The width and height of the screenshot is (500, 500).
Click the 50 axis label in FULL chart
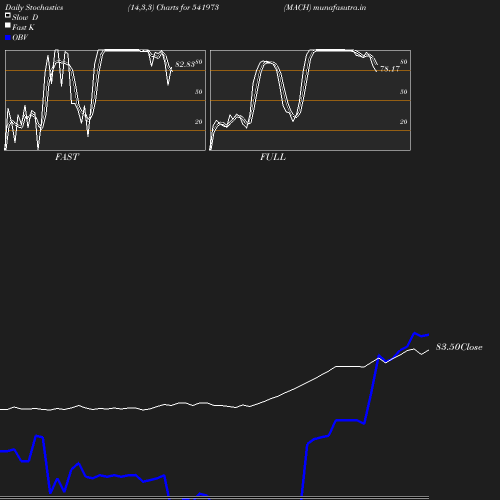[x=404, y=92]
